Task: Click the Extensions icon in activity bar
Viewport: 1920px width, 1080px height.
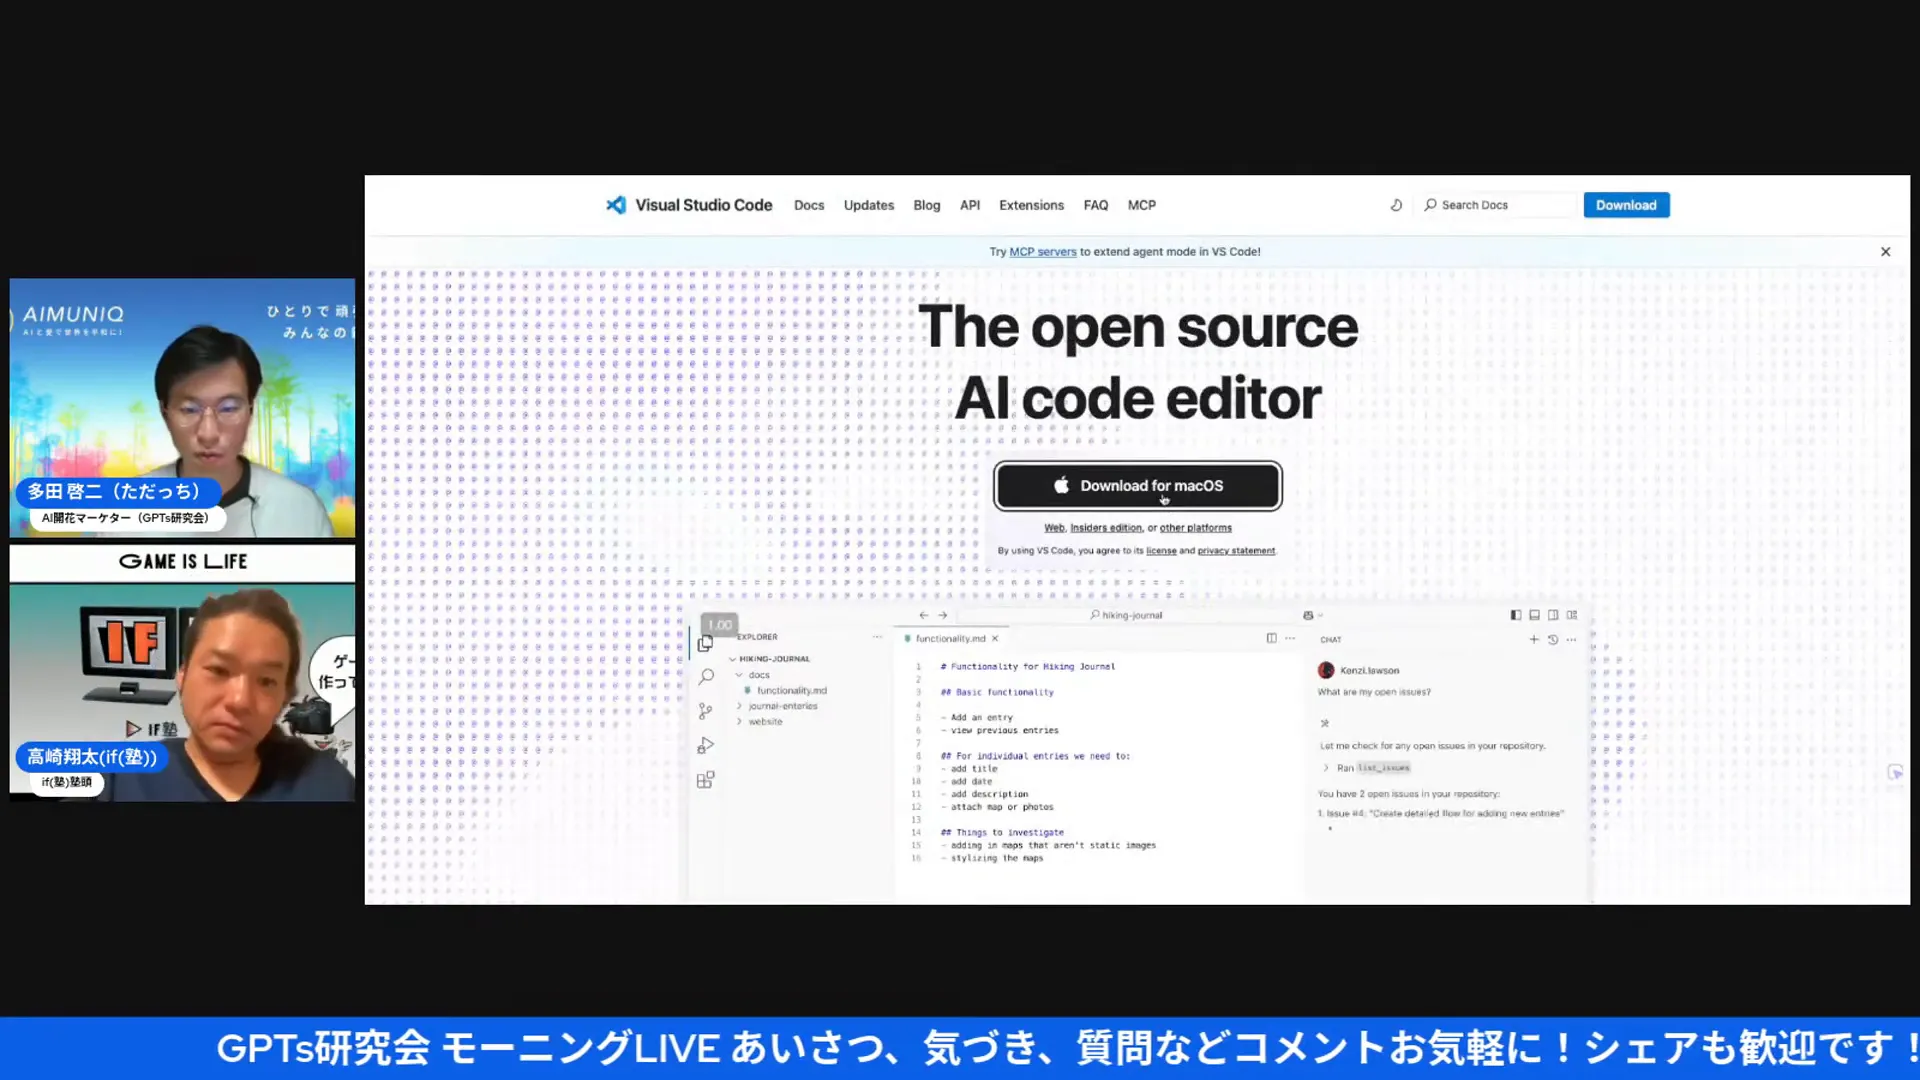Action: [705, 780]
